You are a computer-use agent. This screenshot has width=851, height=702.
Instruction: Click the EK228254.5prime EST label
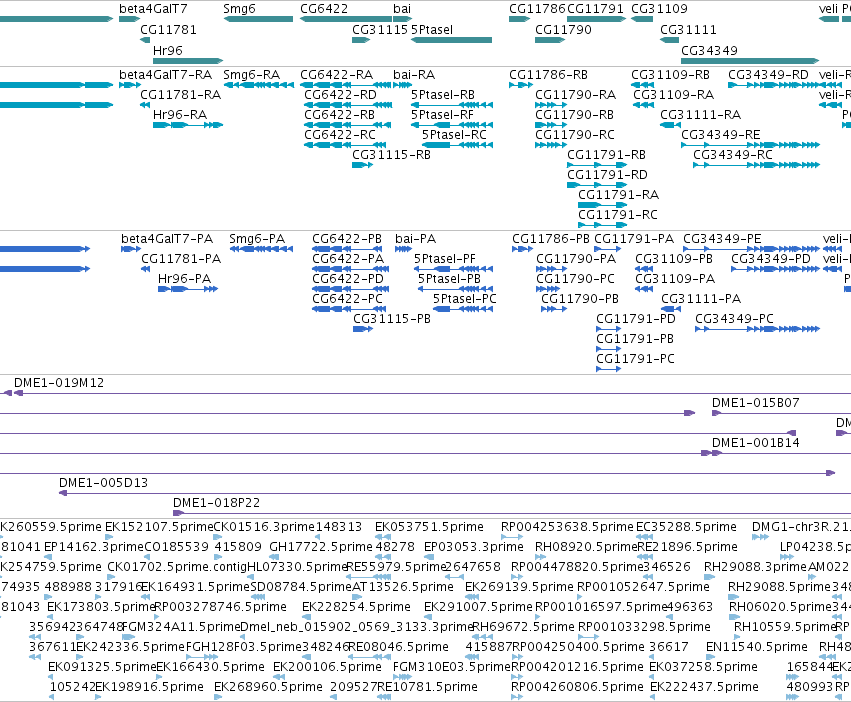tap(357, 606)
